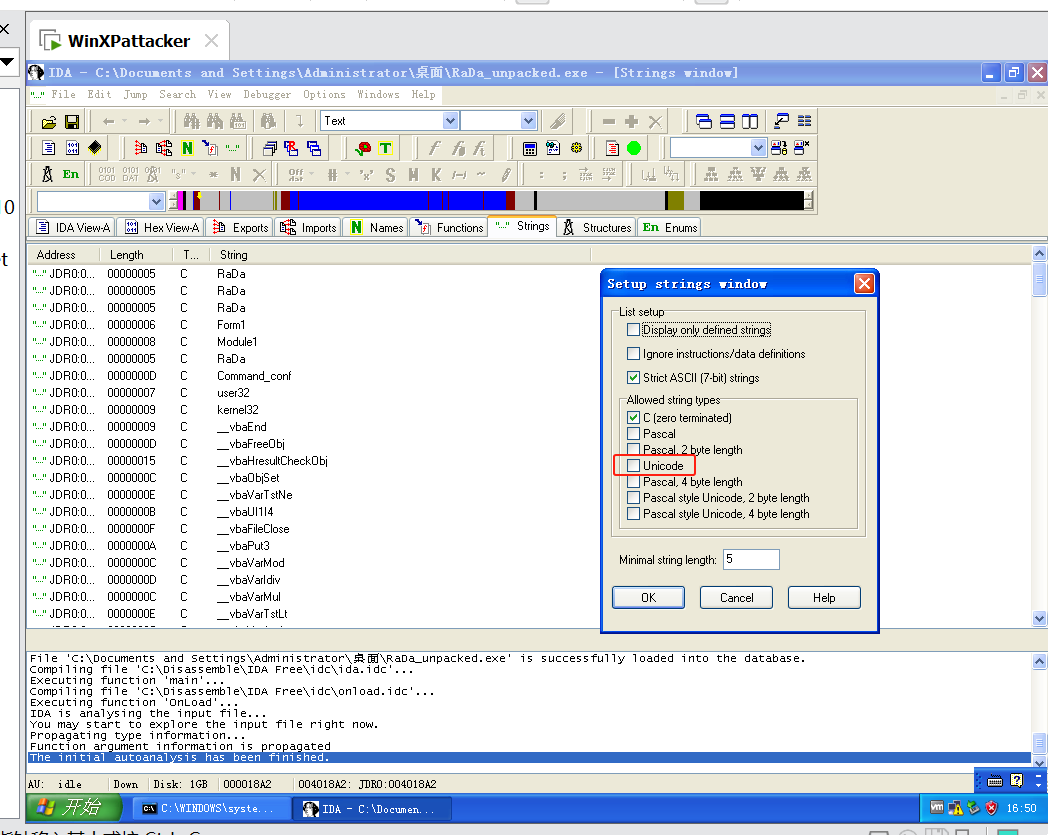Check Ignore instructions/data definitions option
Screen dimensions: 1048x835
(634, 354)
